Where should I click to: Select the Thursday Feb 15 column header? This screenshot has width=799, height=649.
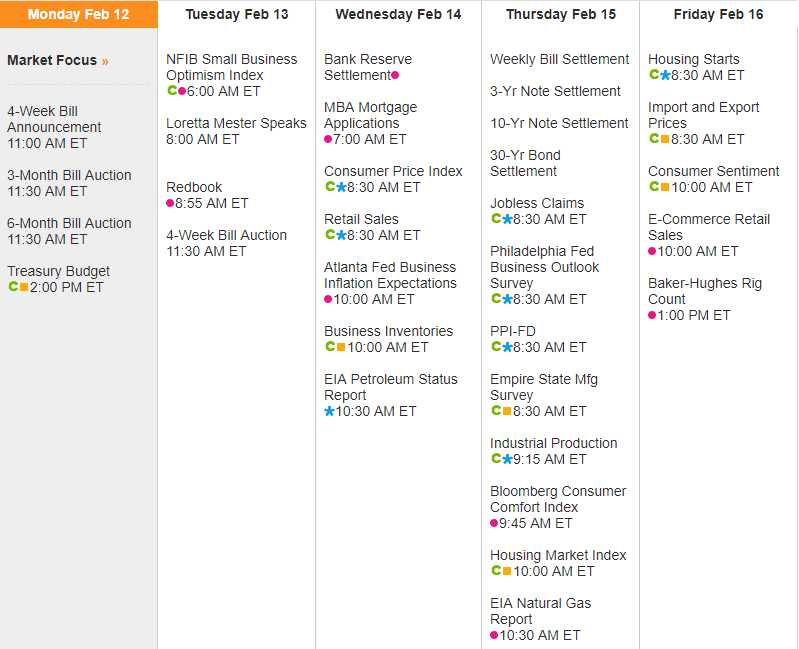[x=560, y=14]
